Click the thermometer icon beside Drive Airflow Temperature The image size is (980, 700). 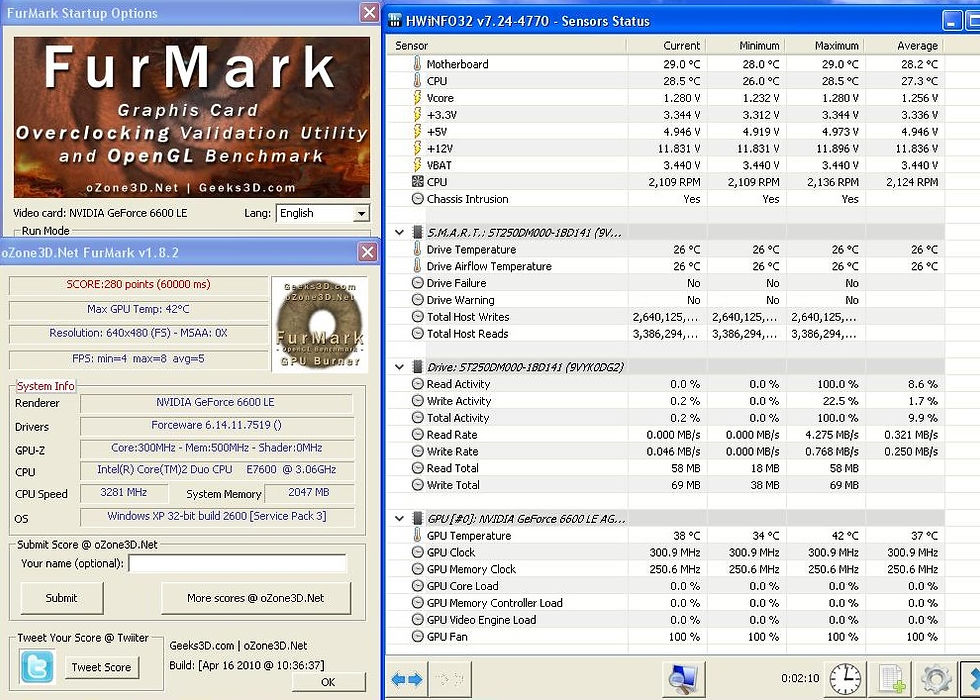(417, 266)
